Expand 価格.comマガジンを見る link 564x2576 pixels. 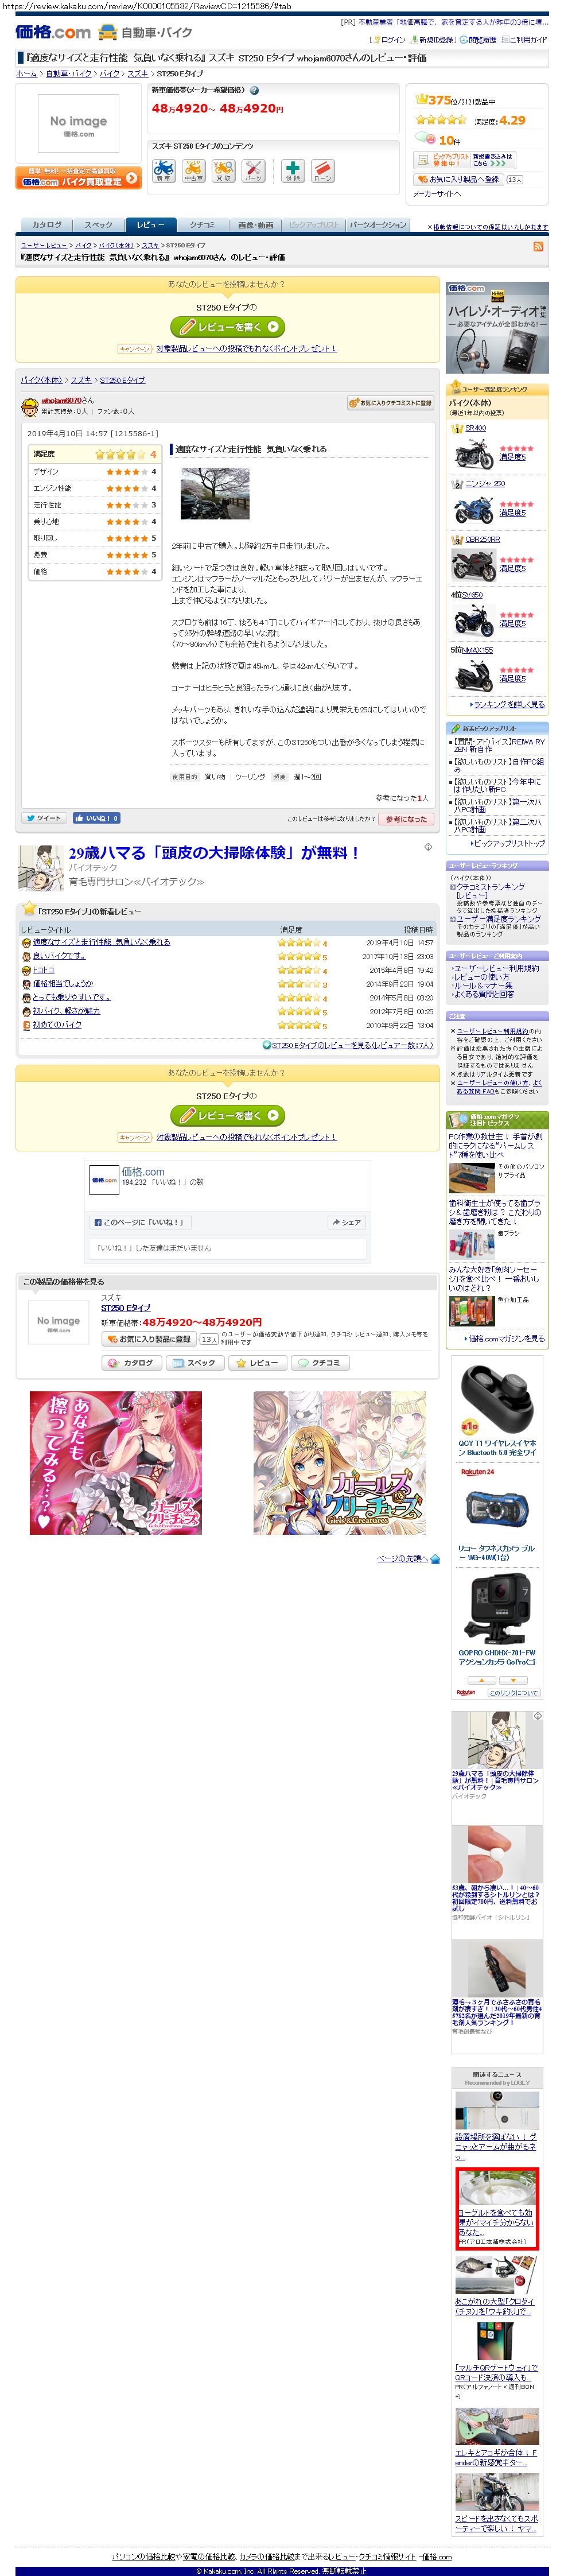point(506,1338)
